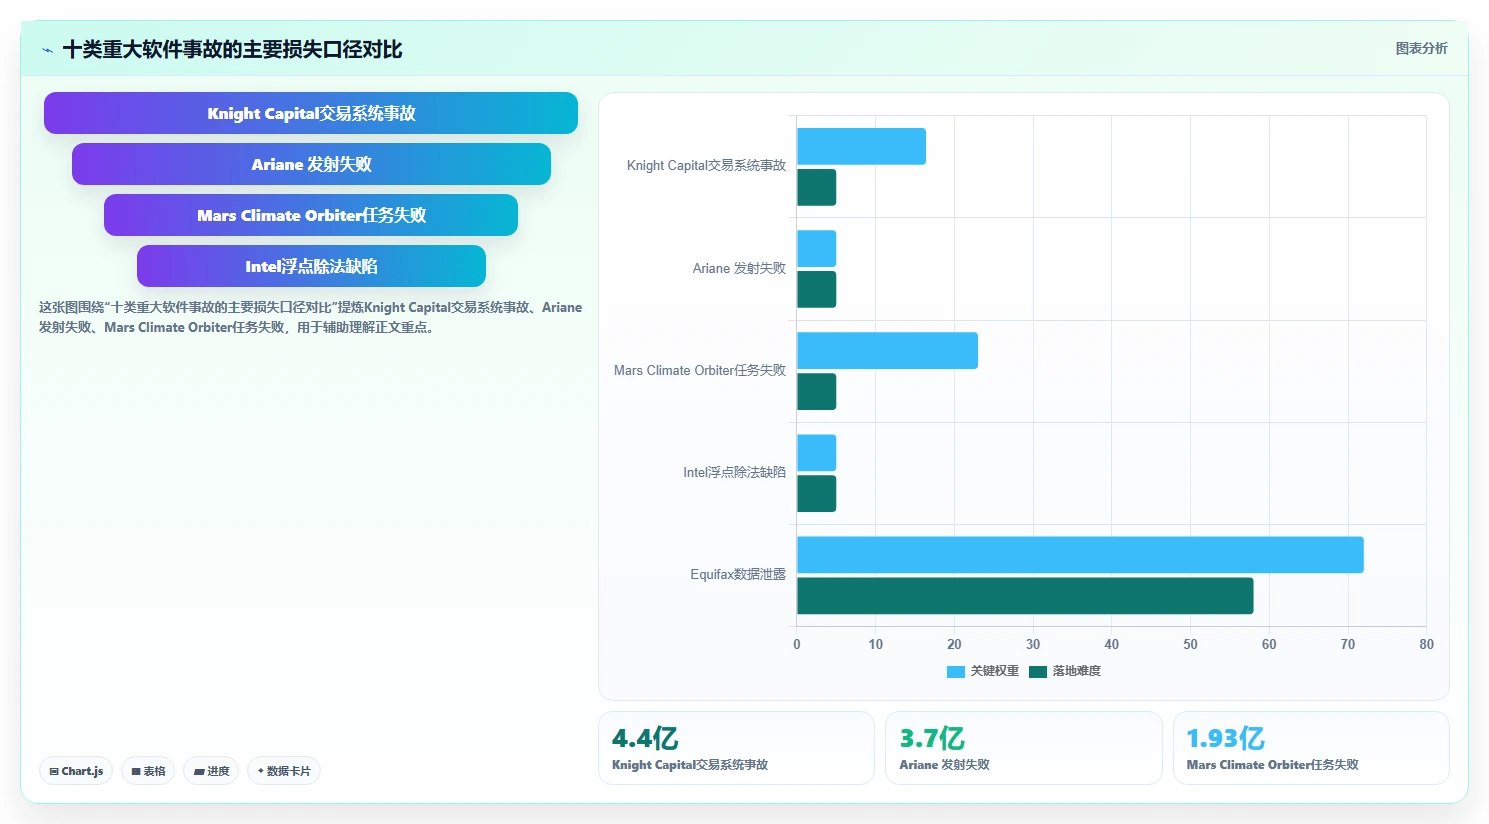This screenshot has width=1489, height=824.
Task: Click the x-axis tick label 0
Action: pos(797,644)
